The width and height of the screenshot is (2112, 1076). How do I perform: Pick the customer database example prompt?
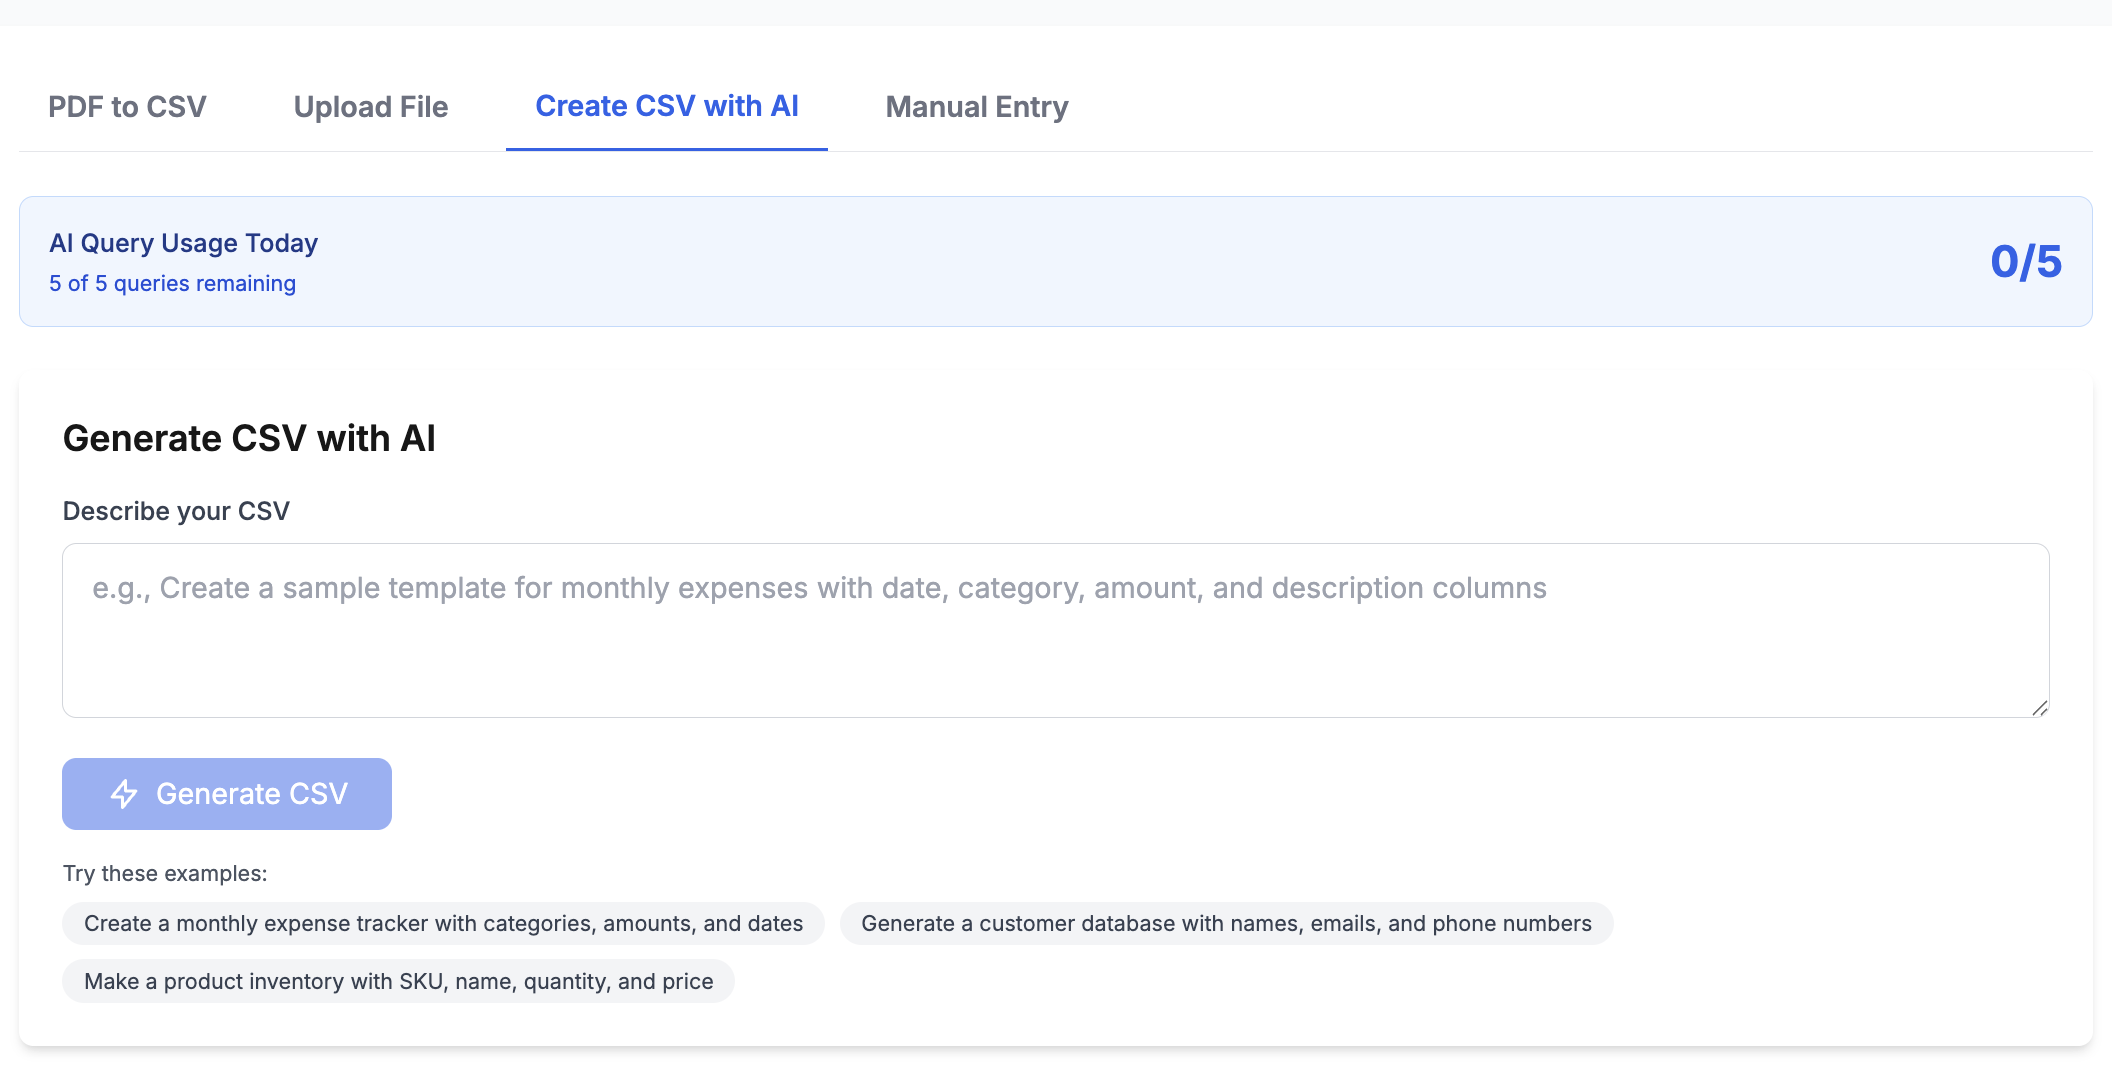[1226, 924]
